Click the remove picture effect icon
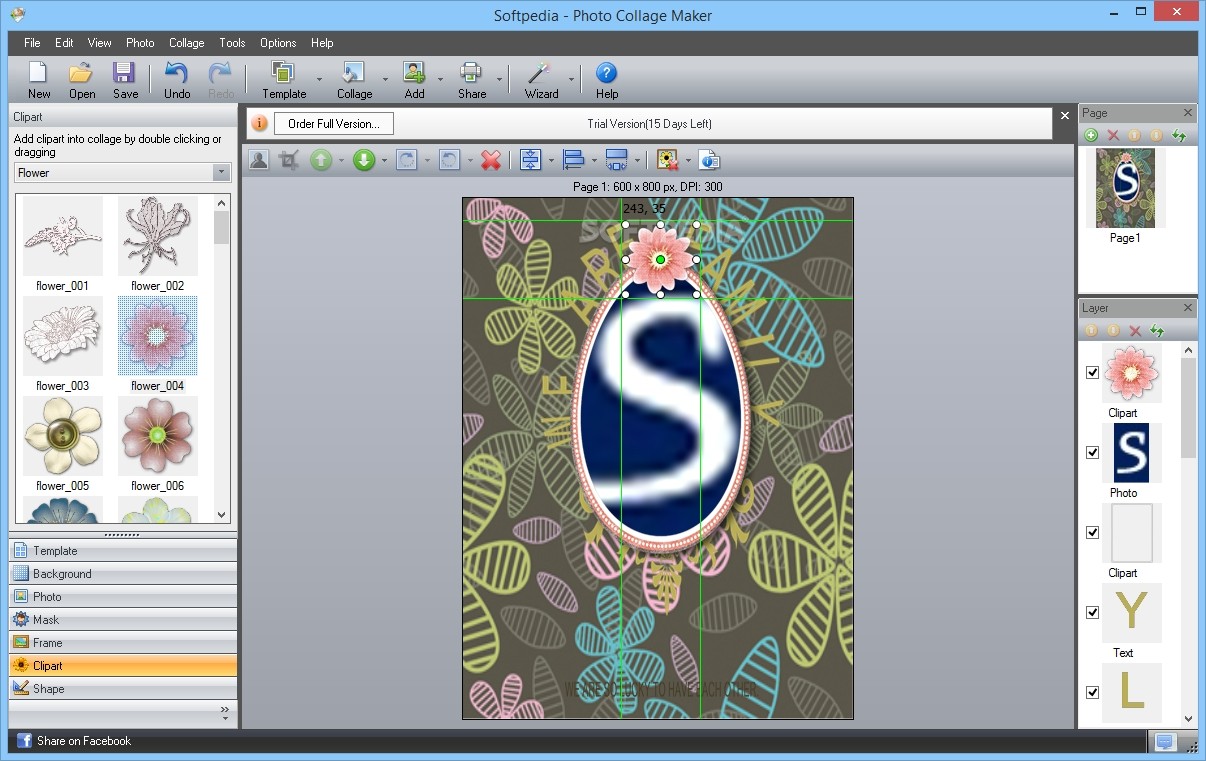1206x761 pixels. [x=667, y=160]
